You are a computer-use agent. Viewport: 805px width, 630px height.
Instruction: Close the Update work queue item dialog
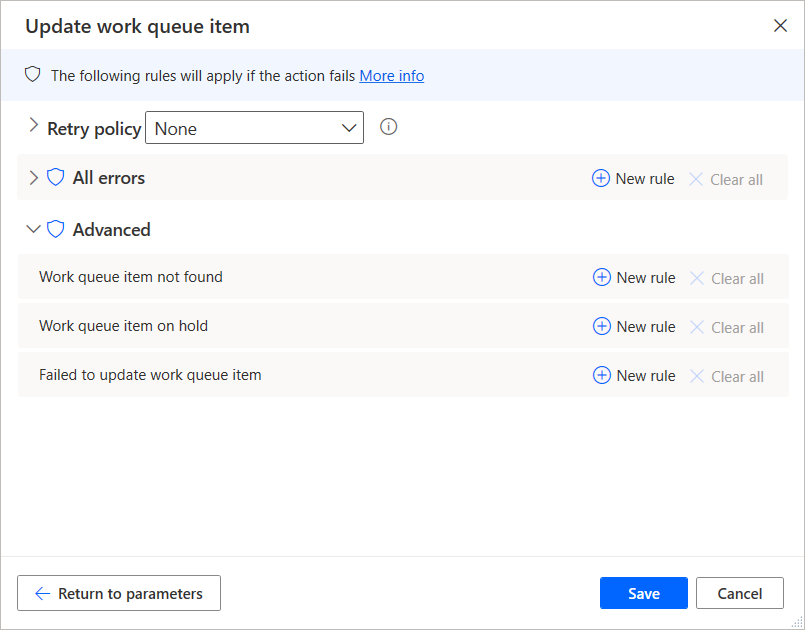click(780, 26)
